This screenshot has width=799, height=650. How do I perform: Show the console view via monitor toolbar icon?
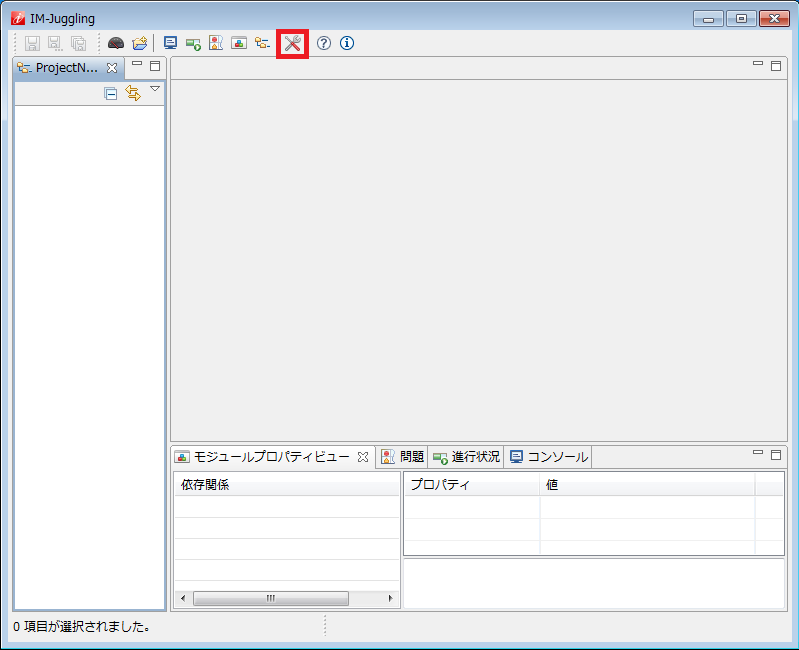tap(170, 43)
